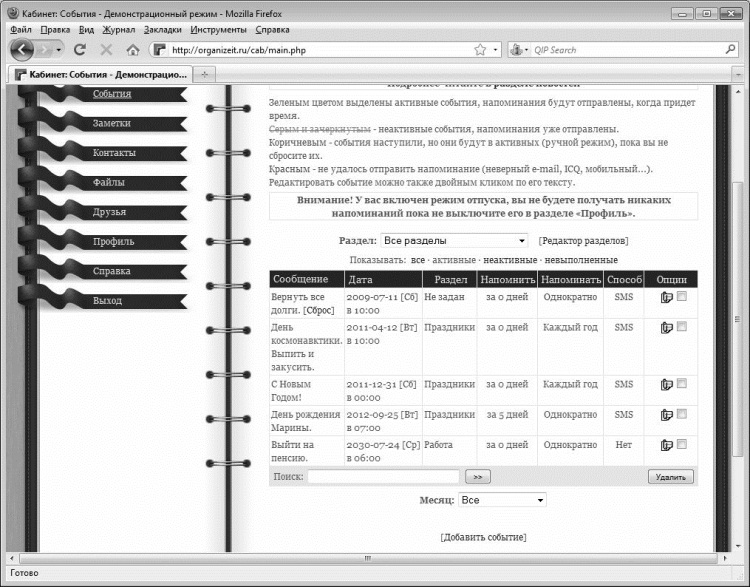This screenshot has height=587, width=750.
Task: Click '[Сброс]' on 'Вернуть все долги'
Action: click(319, 310)
